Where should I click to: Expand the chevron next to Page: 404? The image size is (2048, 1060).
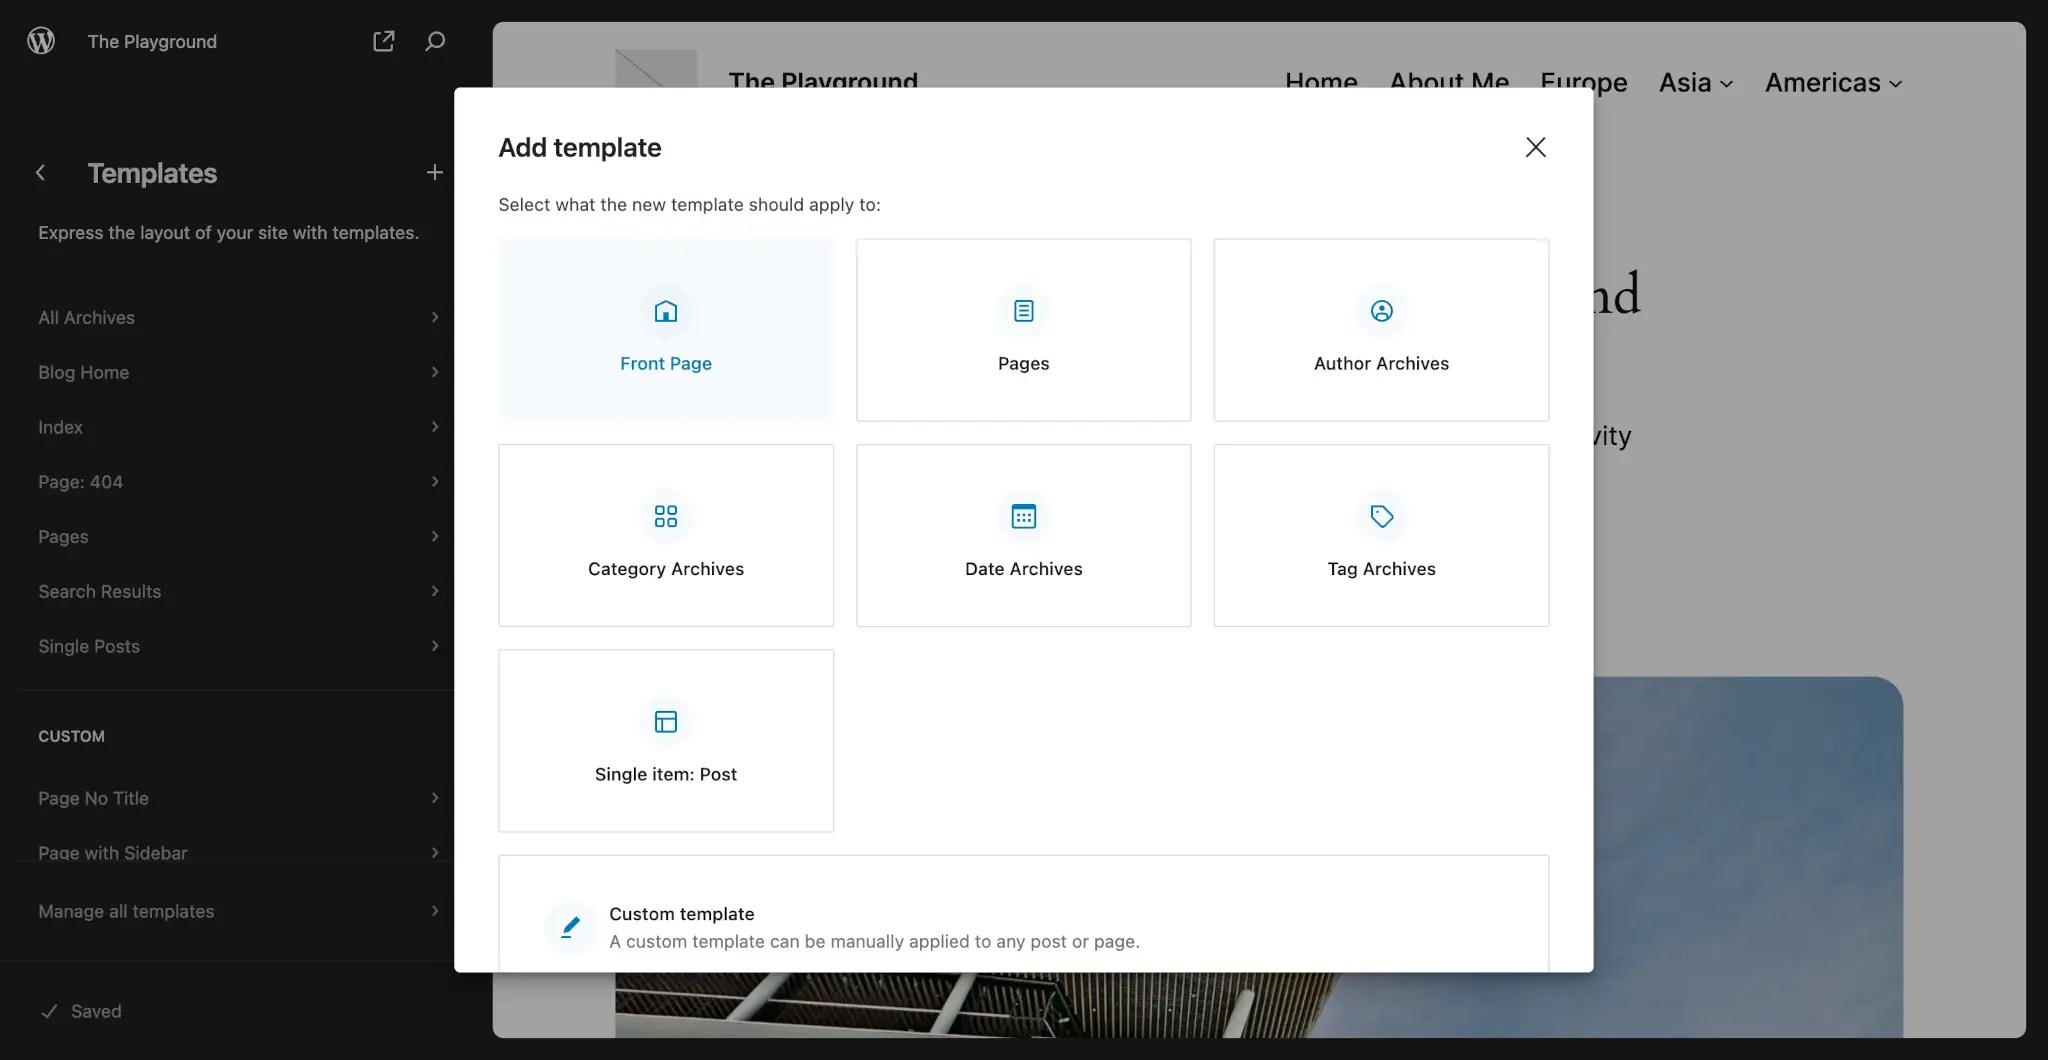[x=434, y=482]
